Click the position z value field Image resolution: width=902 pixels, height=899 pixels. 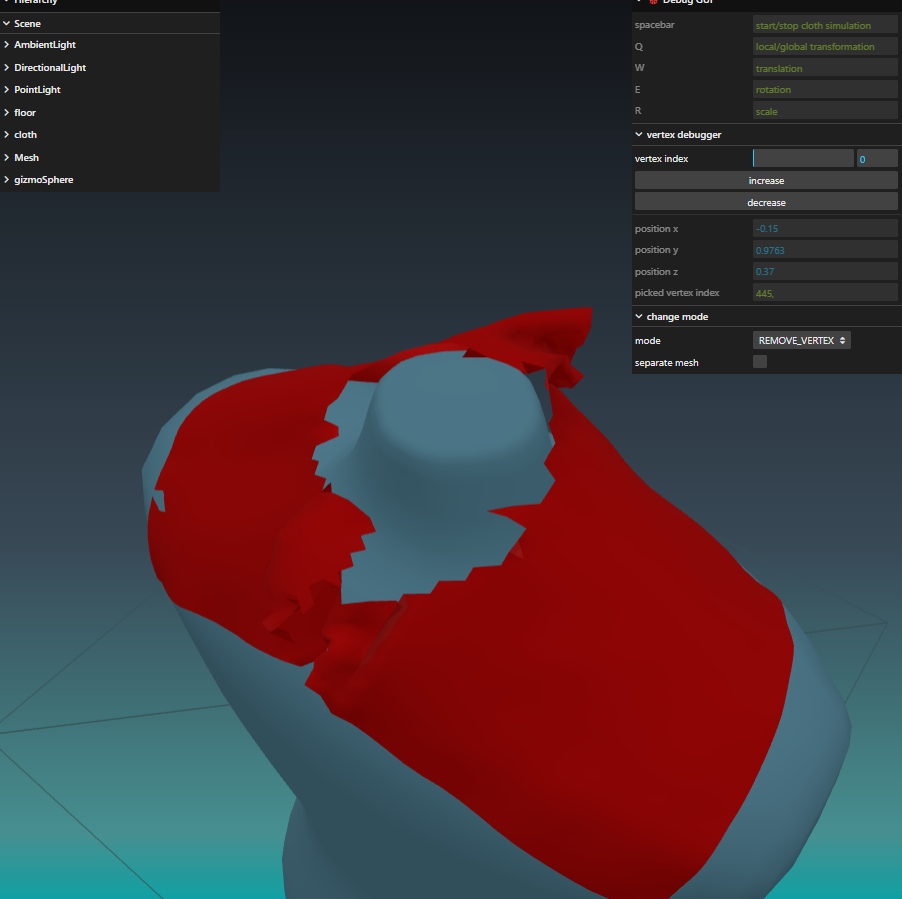click(x=825, y=271)
